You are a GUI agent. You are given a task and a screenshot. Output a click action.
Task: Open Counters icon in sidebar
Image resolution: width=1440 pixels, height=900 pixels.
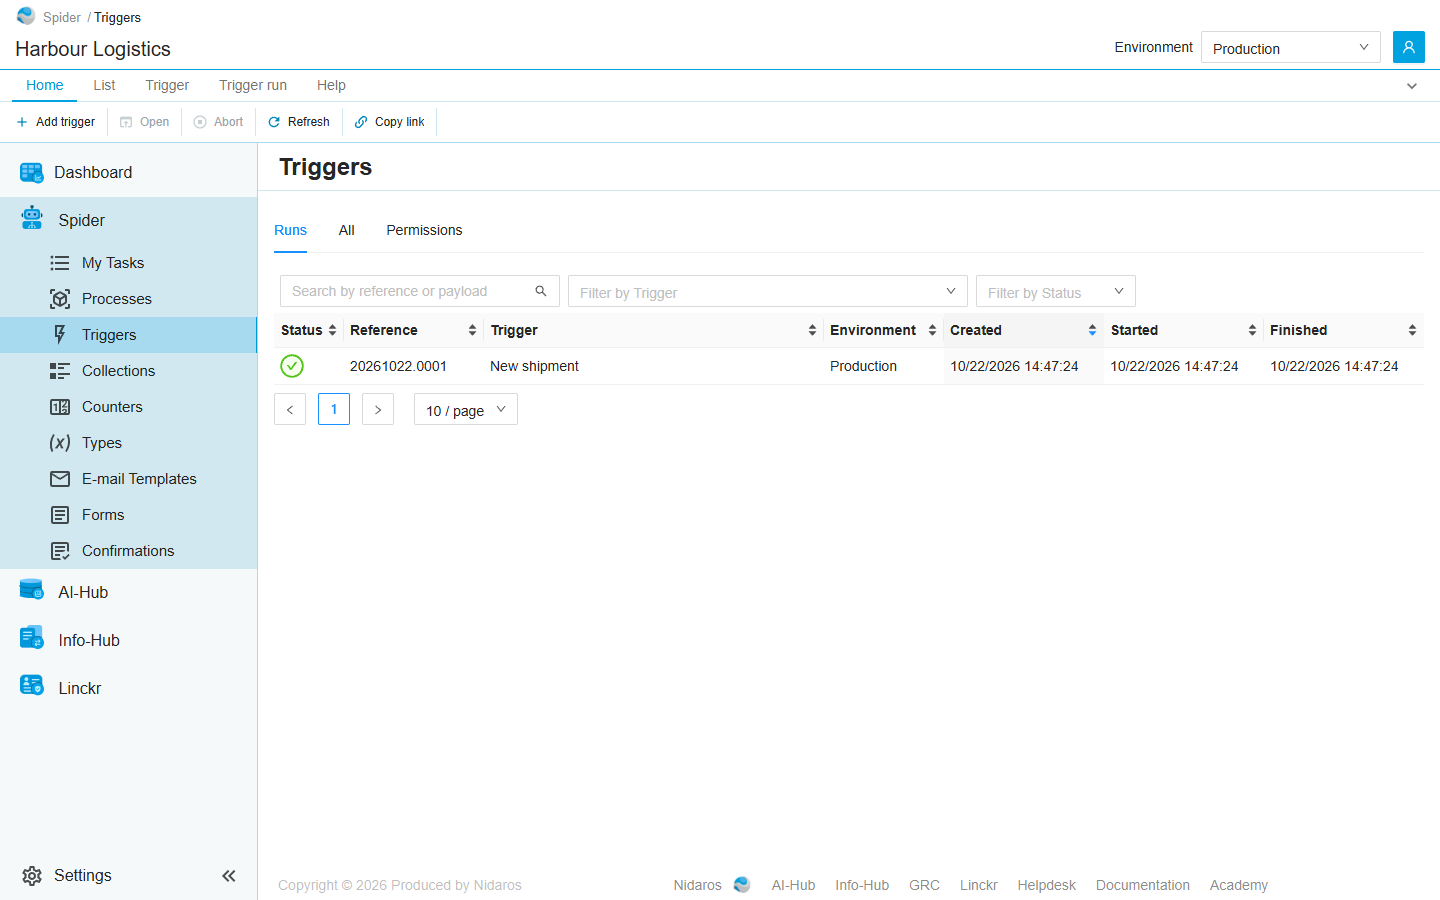[60, 407]
